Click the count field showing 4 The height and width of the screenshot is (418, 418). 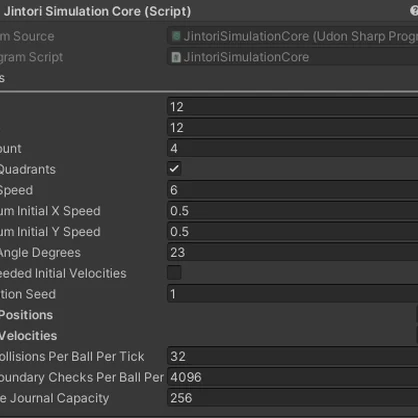292,148
